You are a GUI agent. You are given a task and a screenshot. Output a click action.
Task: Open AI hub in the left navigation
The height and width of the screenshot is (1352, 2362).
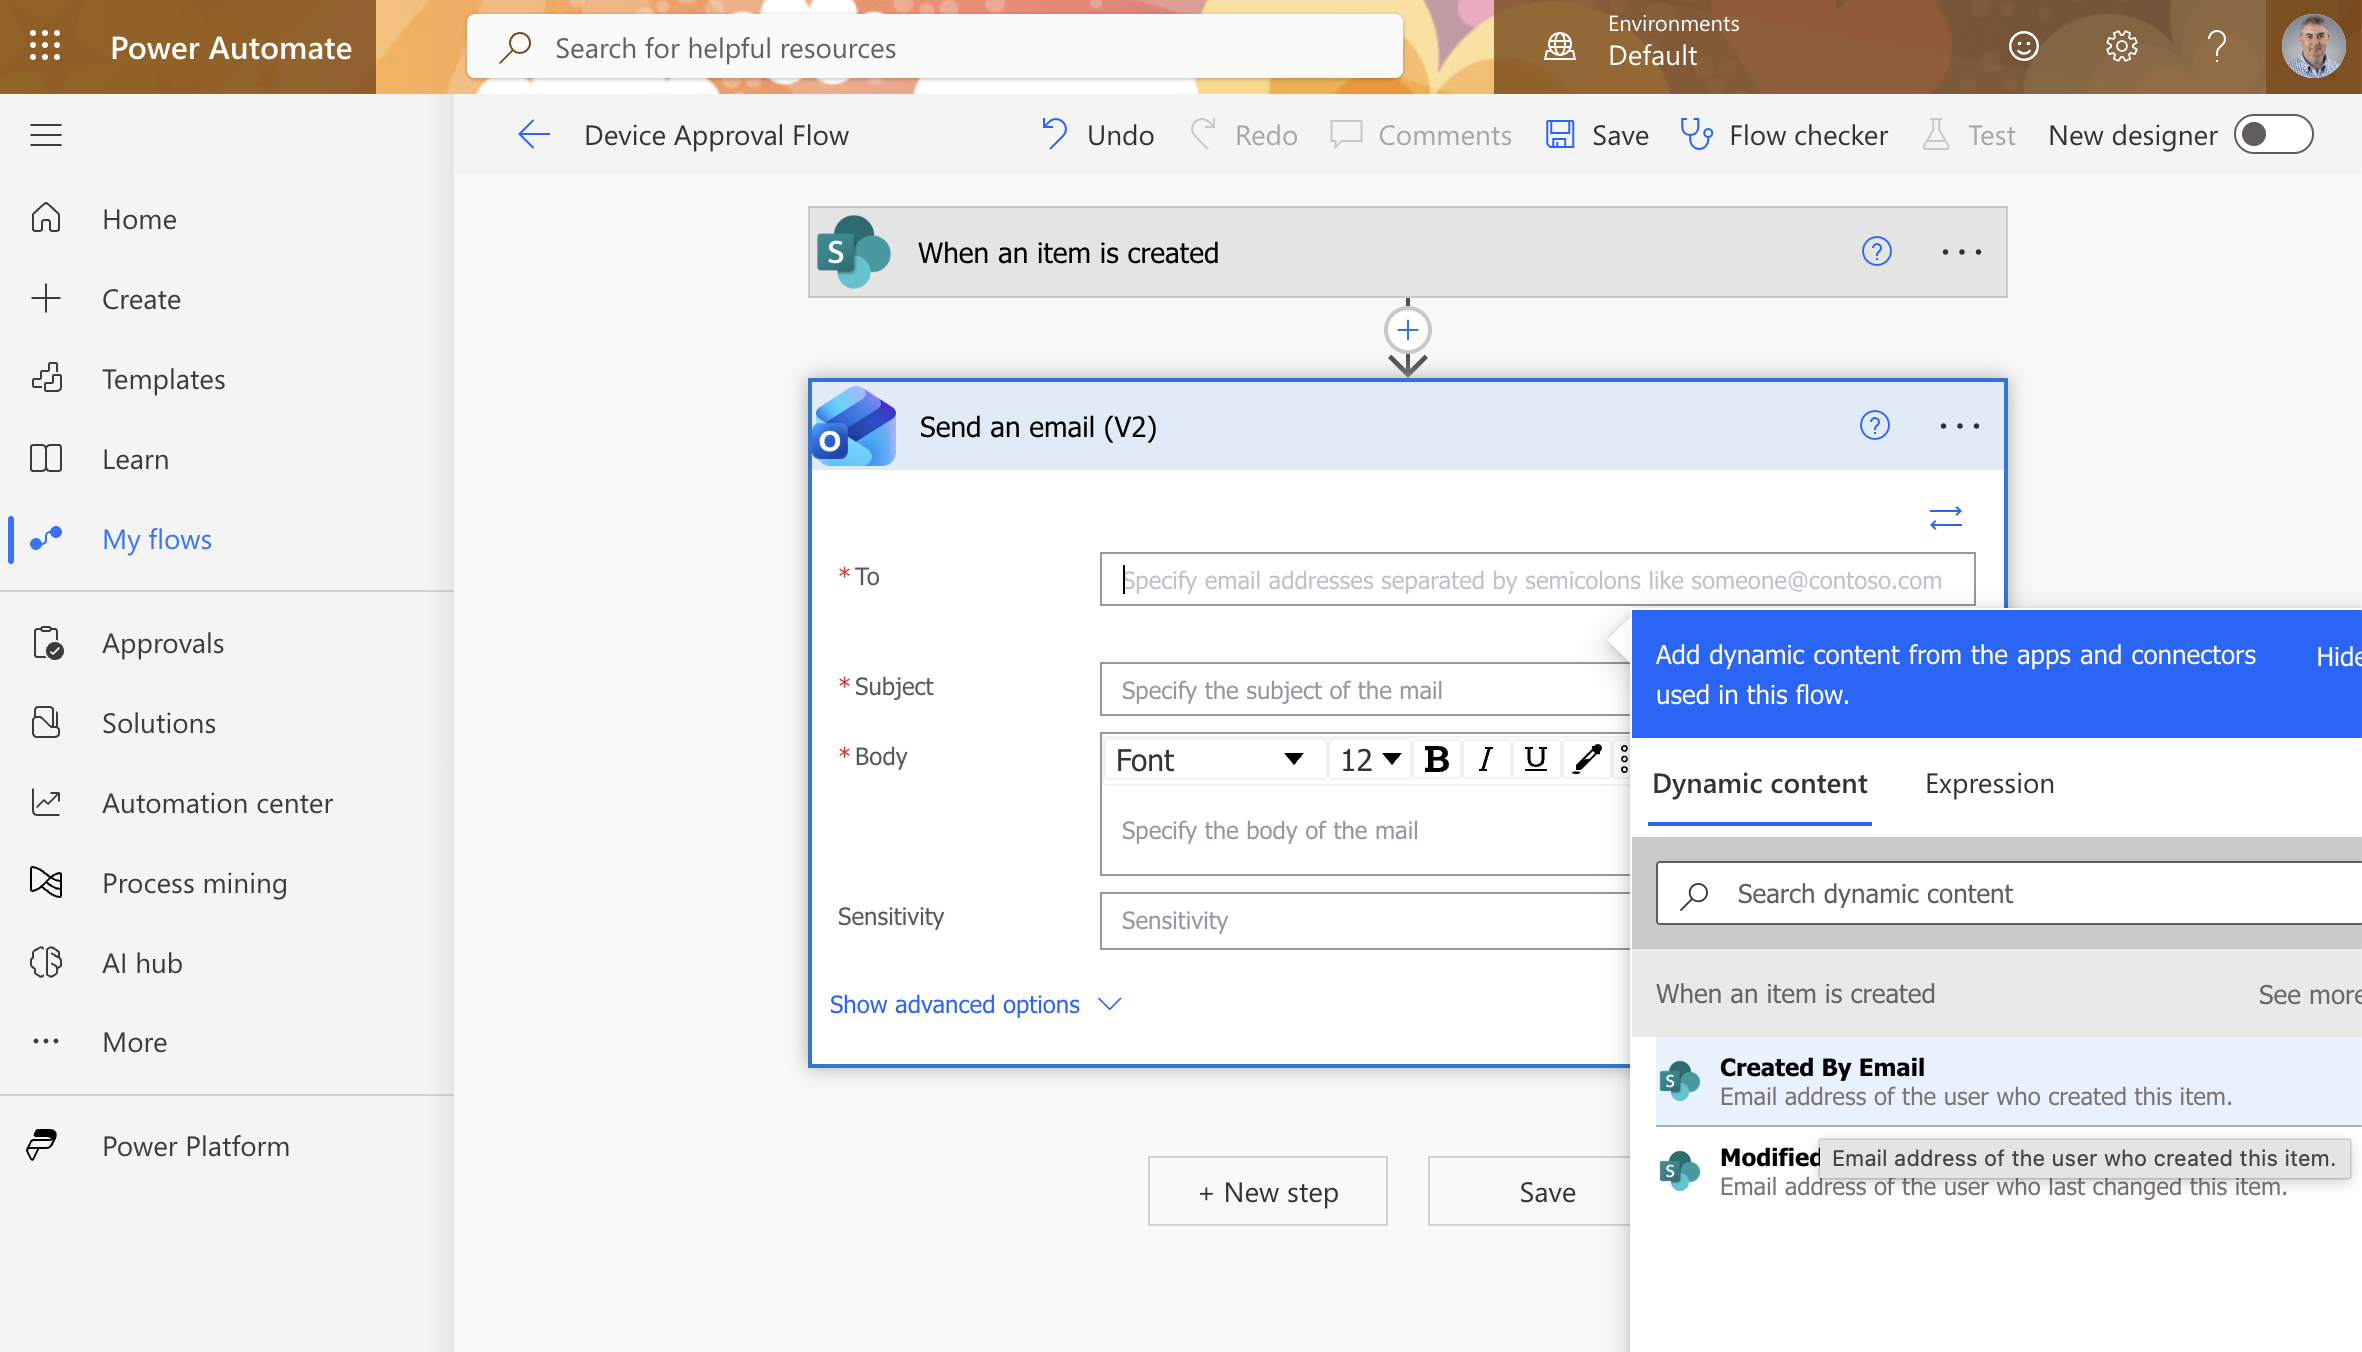[142, 963]
